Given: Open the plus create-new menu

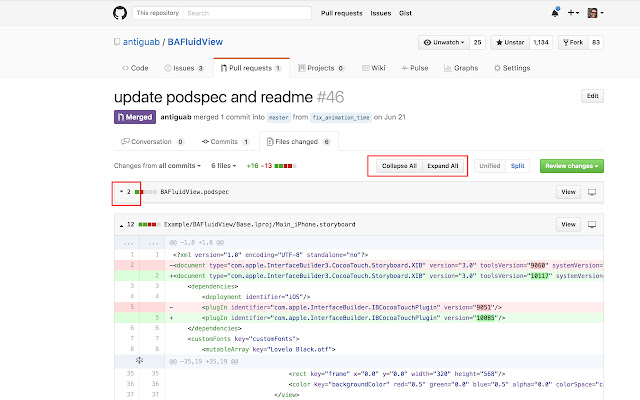Looking at the screenshot, I should pyautogui.click(x=573, y=13).
